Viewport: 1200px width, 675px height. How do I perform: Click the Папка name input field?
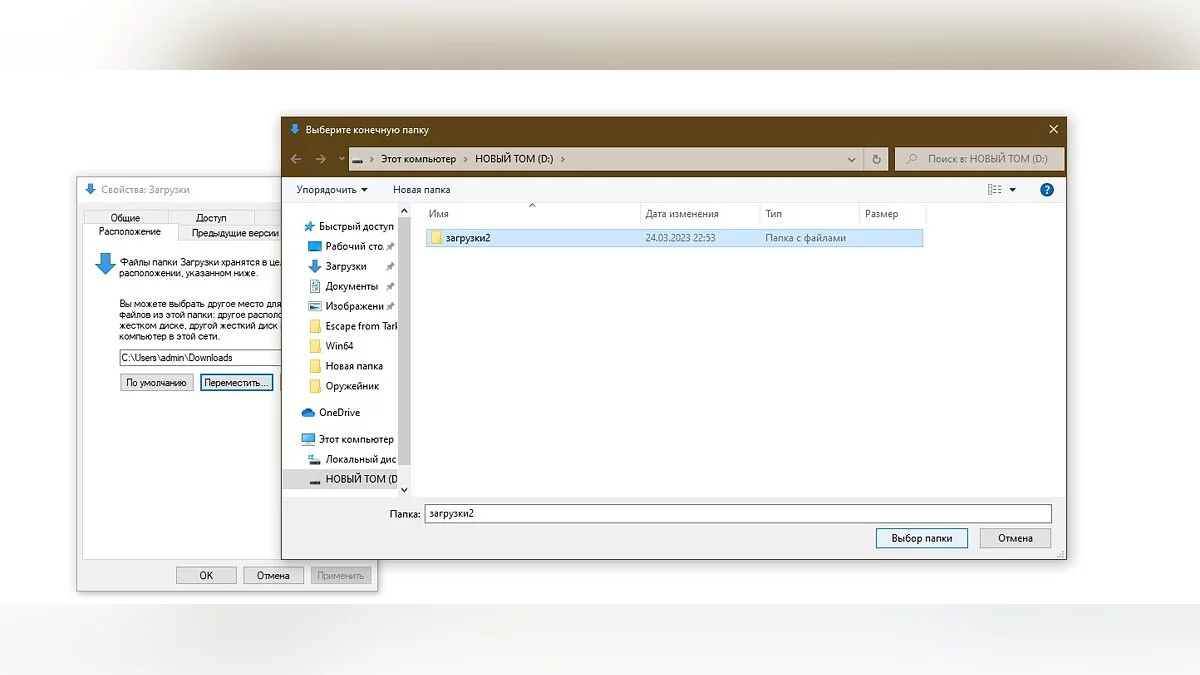tap(737, 513)
